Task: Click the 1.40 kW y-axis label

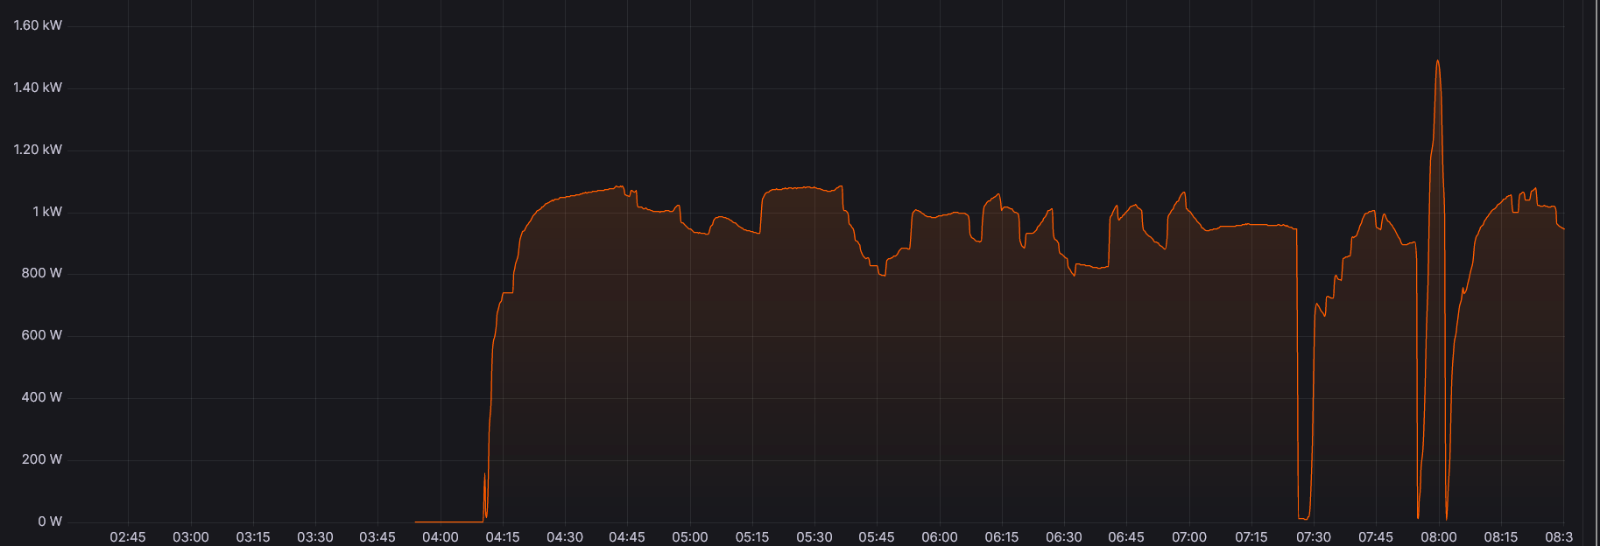Action: point(38,87)
